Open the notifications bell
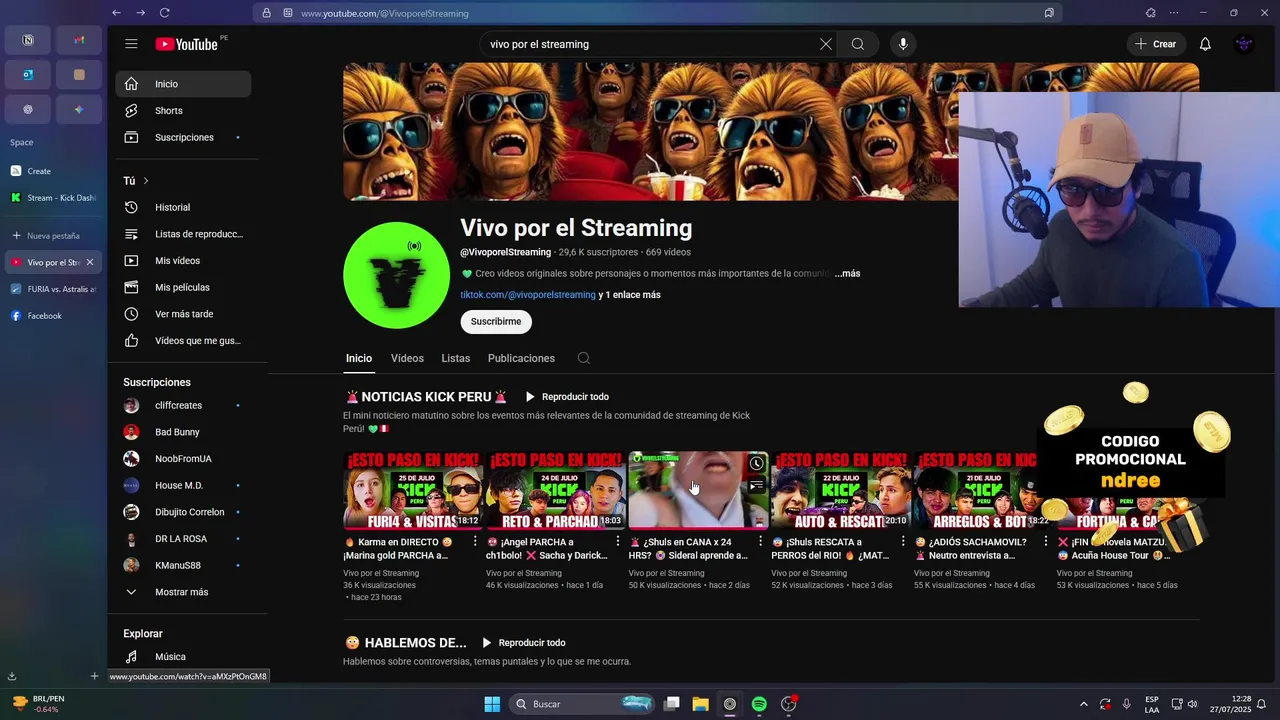 [1205, 44]
